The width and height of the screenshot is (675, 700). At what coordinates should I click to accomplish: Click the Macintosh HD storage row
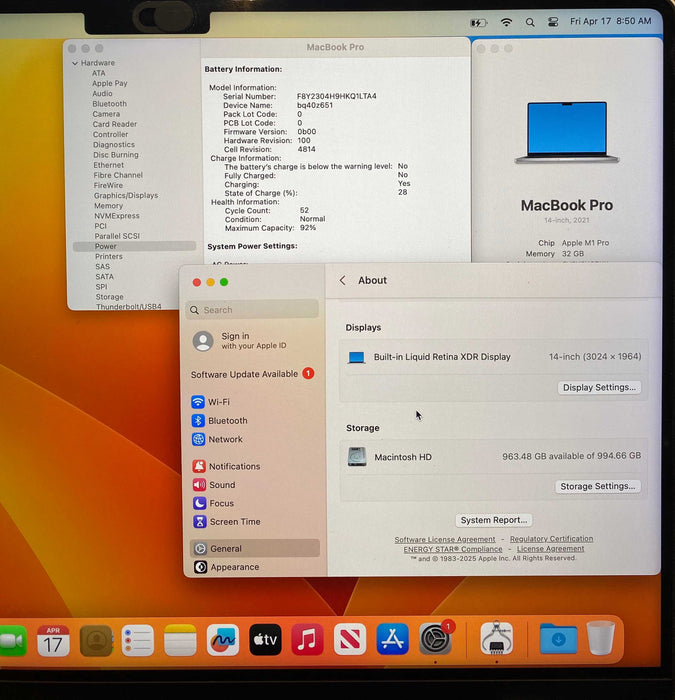click(494, 457)
